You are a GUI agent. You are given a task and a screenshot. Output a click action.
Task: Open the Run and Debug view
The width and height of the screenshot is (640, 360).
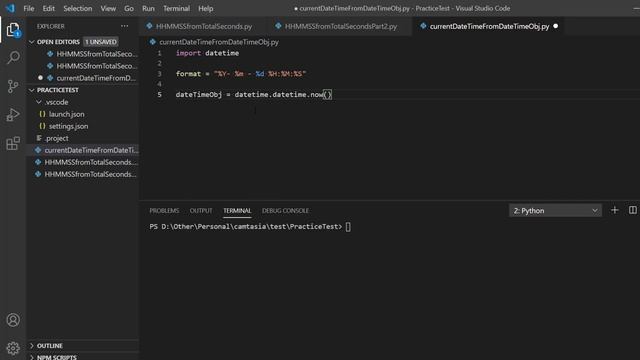pyautogui.click(x=13, y=115)
